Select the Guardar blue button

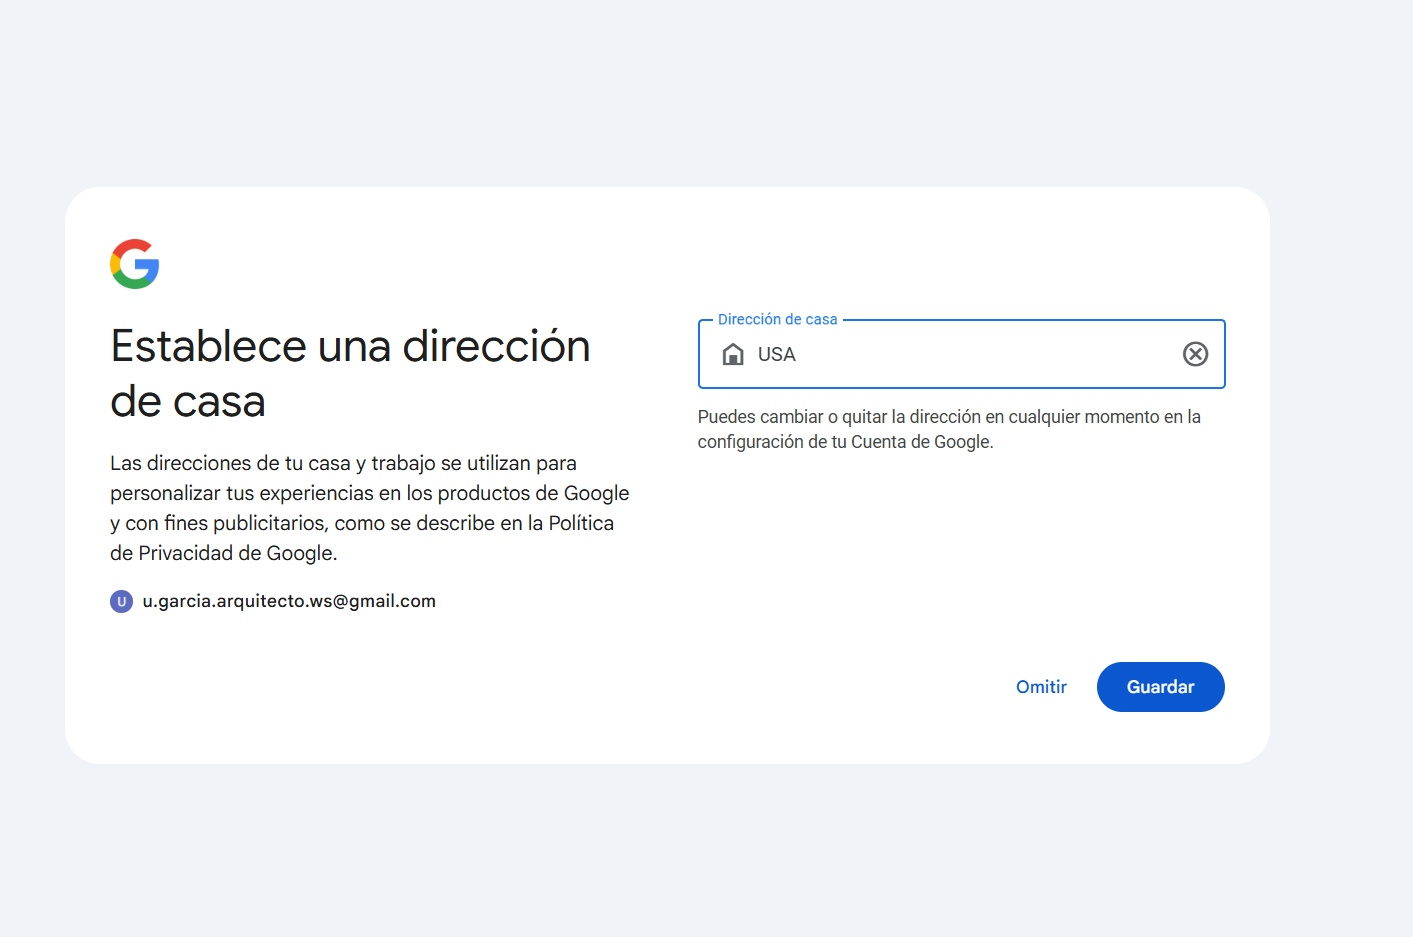(1160, 687)
